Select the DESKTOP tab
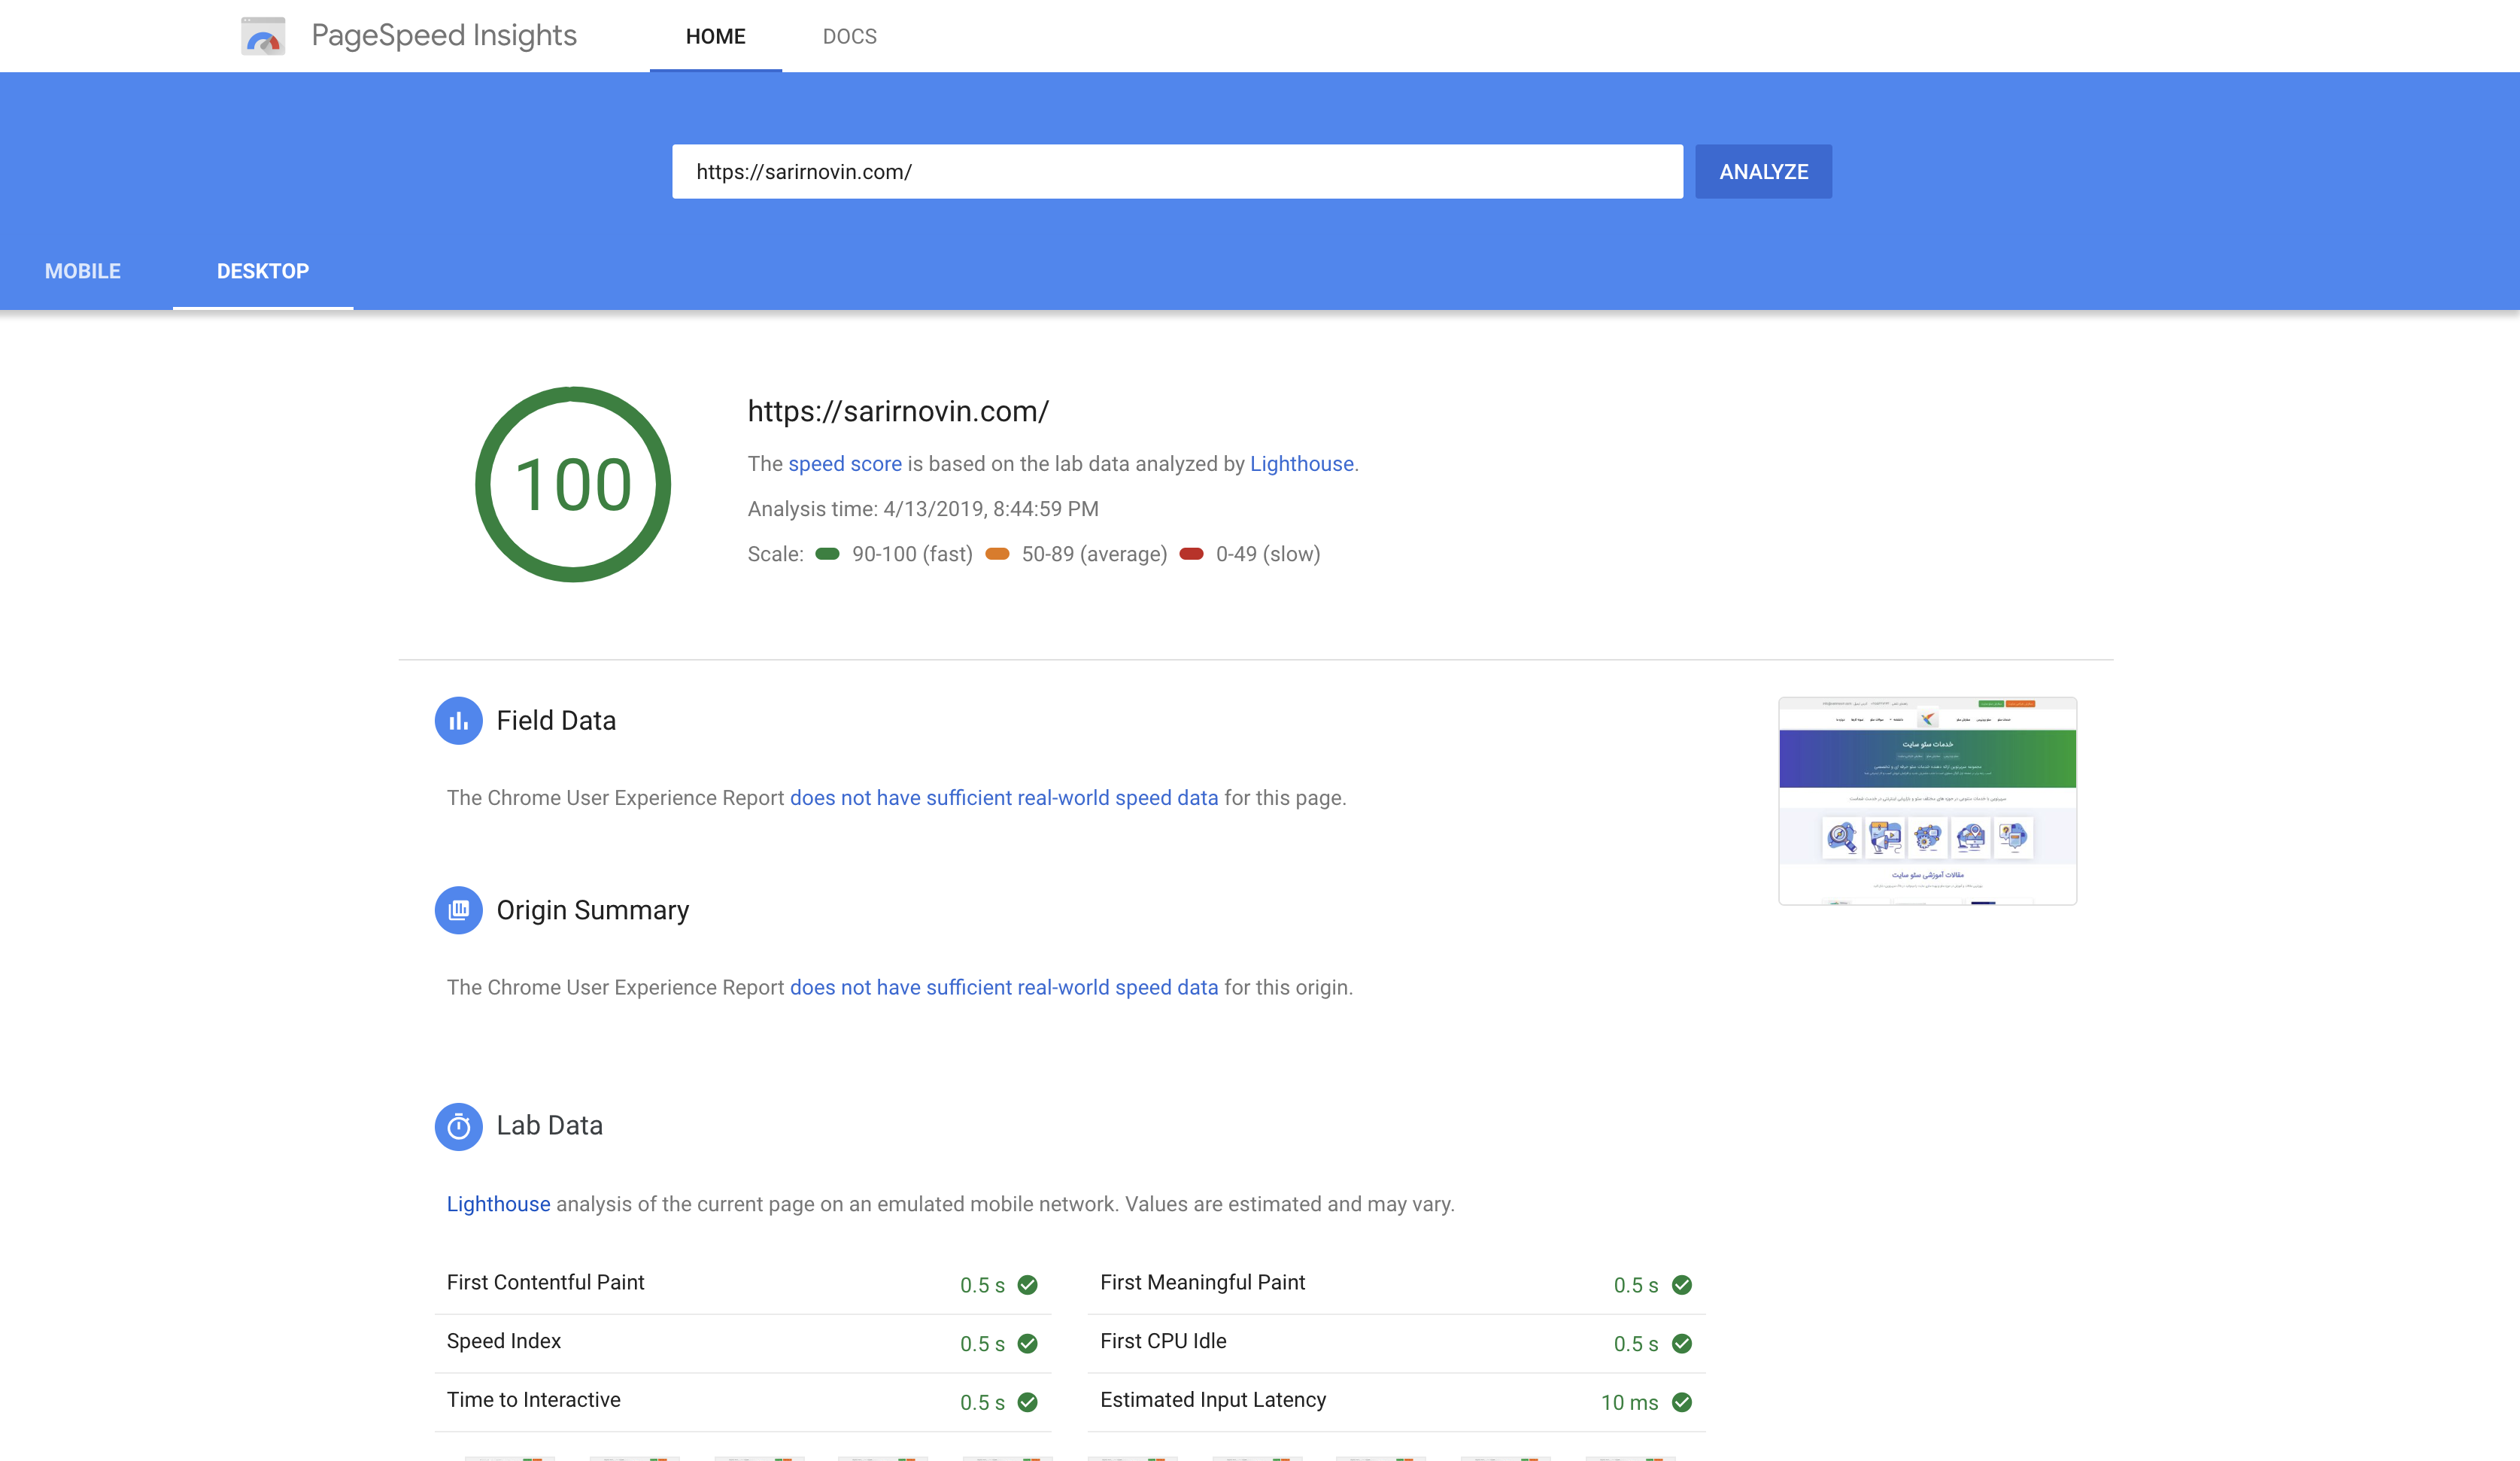Screen dimensions: 2520x1461 click(263, 271)
